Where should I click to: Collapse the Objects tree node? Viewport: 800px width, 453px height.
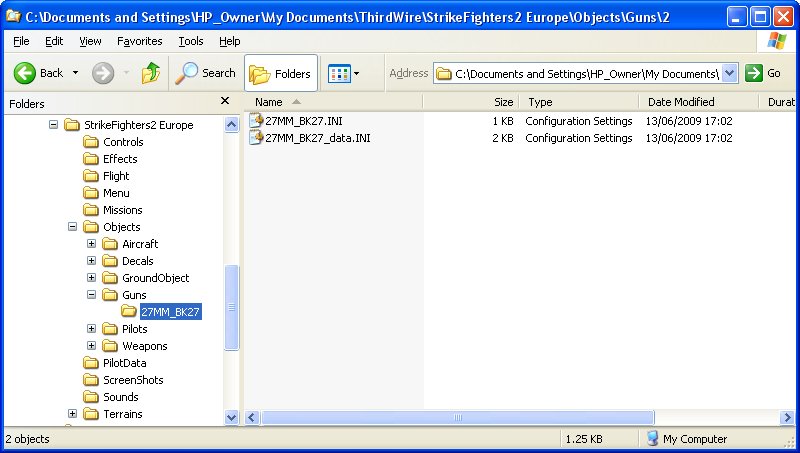click(x=72, y=226)
